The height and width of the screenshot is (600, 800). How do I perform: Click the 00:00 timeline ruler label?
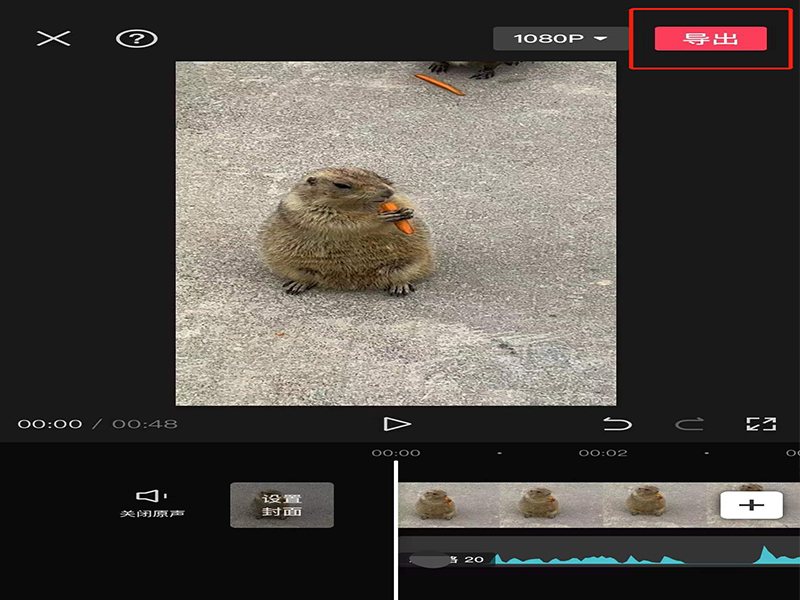tap(396, 453)
